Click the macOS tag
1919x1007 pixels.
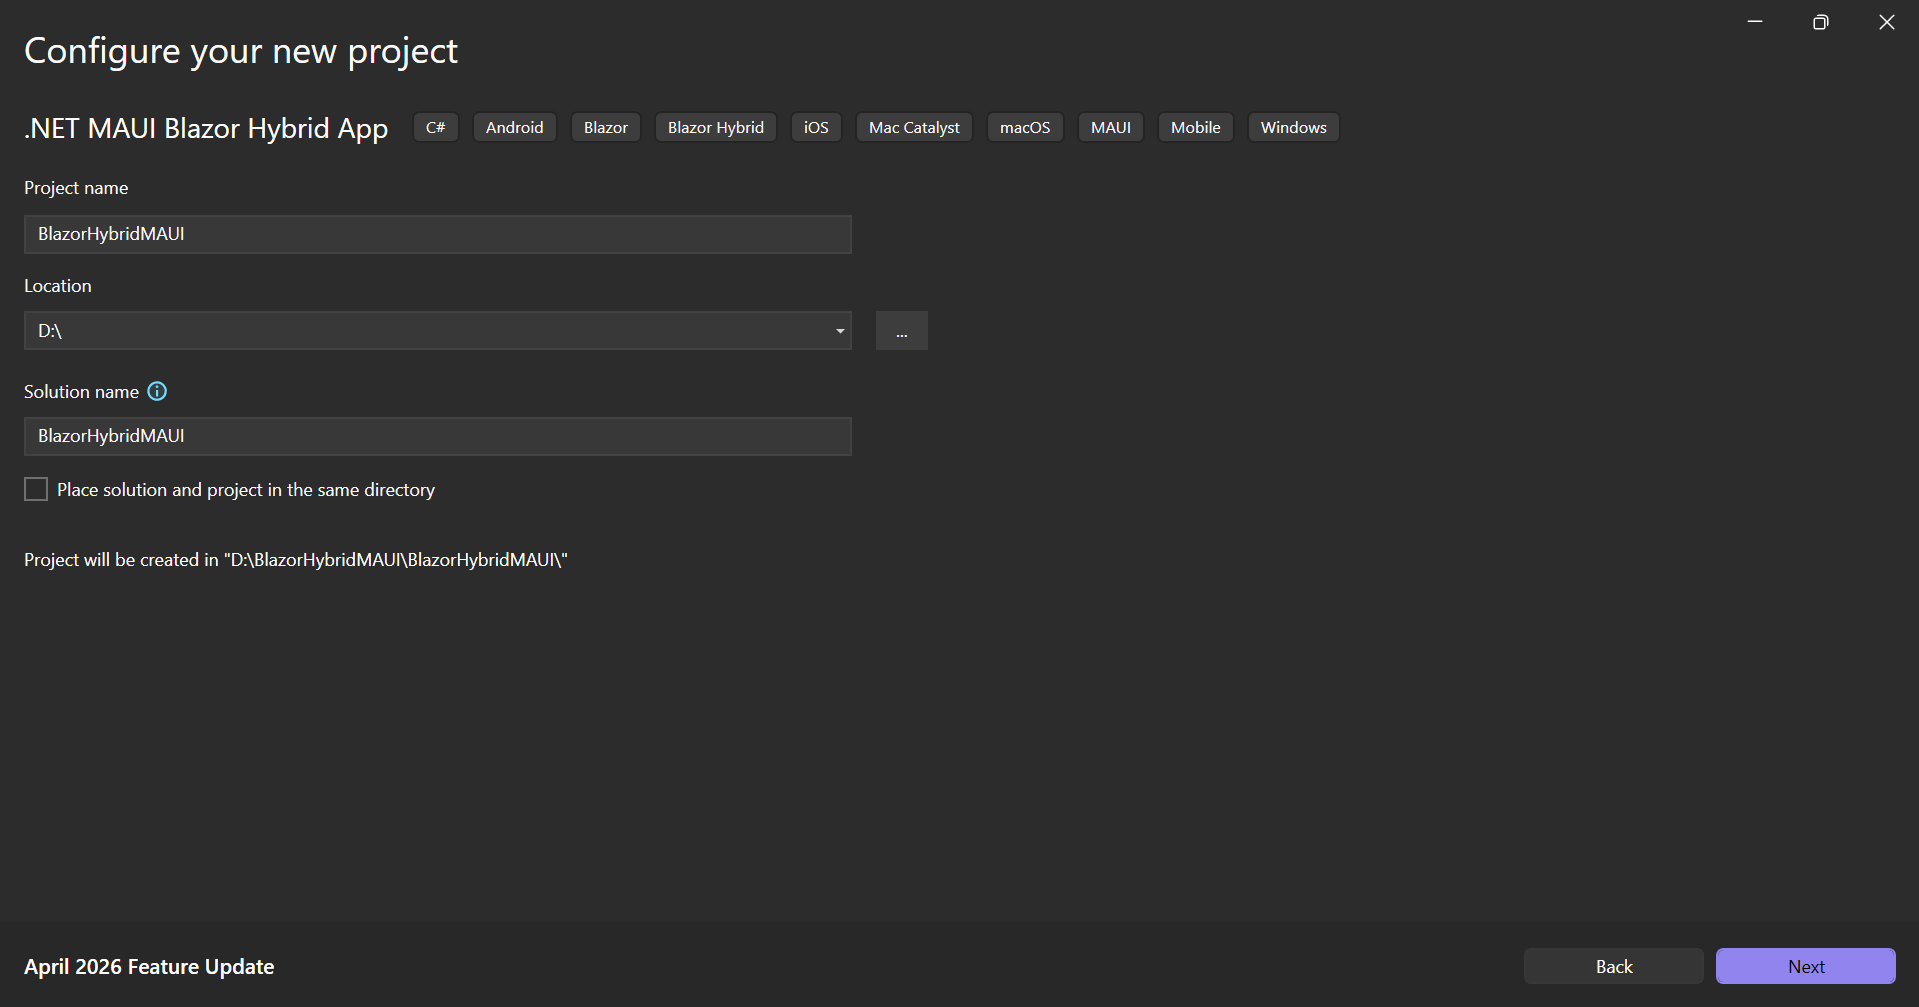1025,127
